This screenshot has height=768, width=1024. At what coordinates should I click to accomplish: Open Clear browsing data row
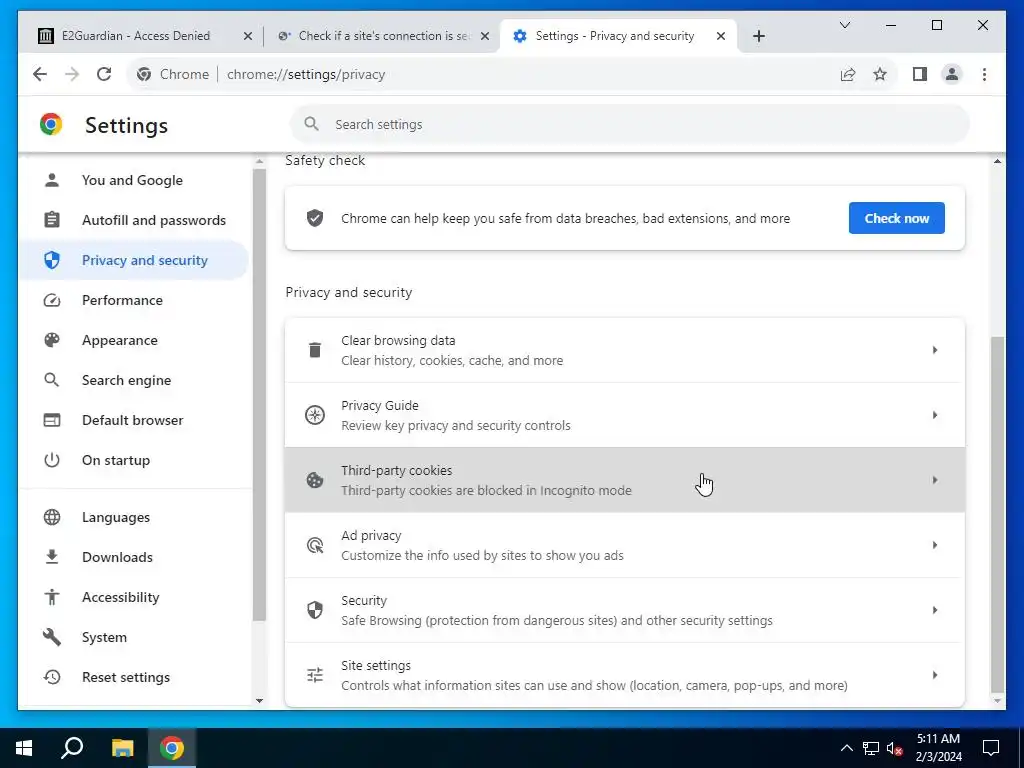tap(625, 350)
